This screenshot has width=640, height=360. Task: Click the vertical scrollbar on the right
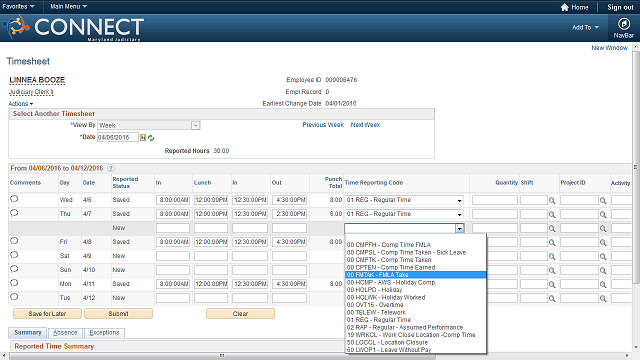click(636, 167)
